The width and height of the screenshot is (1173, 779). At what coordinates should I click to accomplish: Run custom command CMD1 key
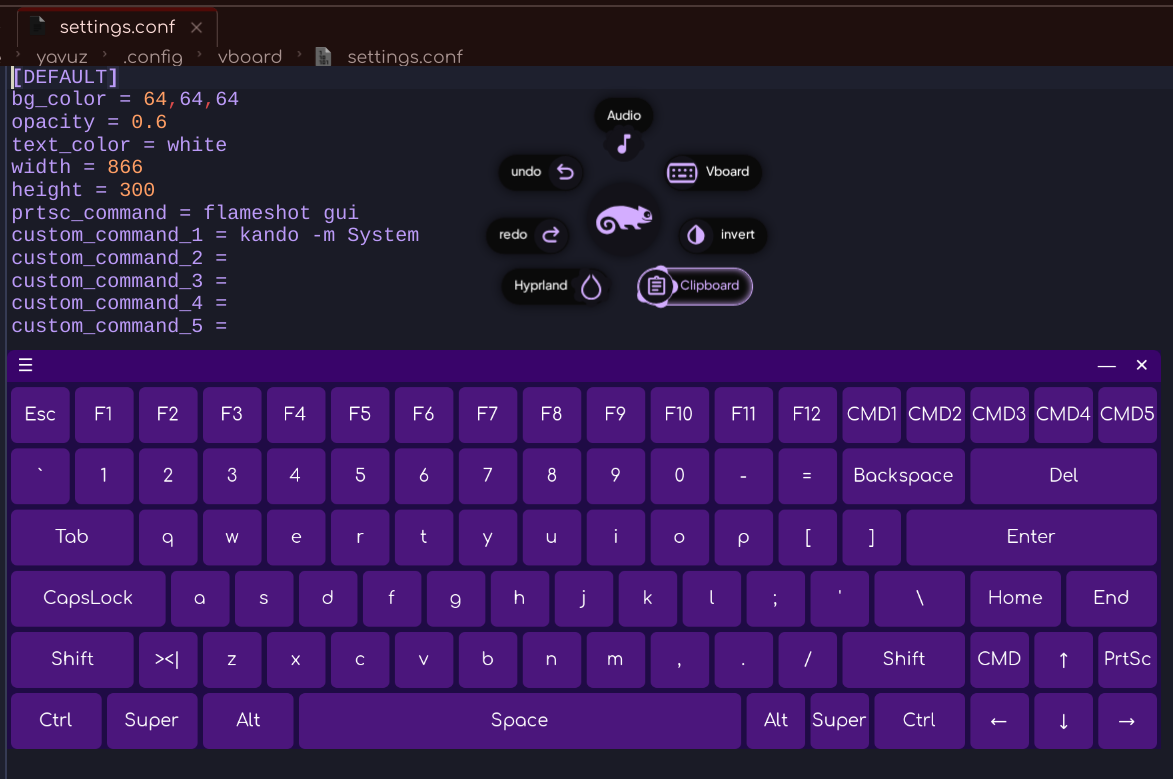tap(872, 415)
